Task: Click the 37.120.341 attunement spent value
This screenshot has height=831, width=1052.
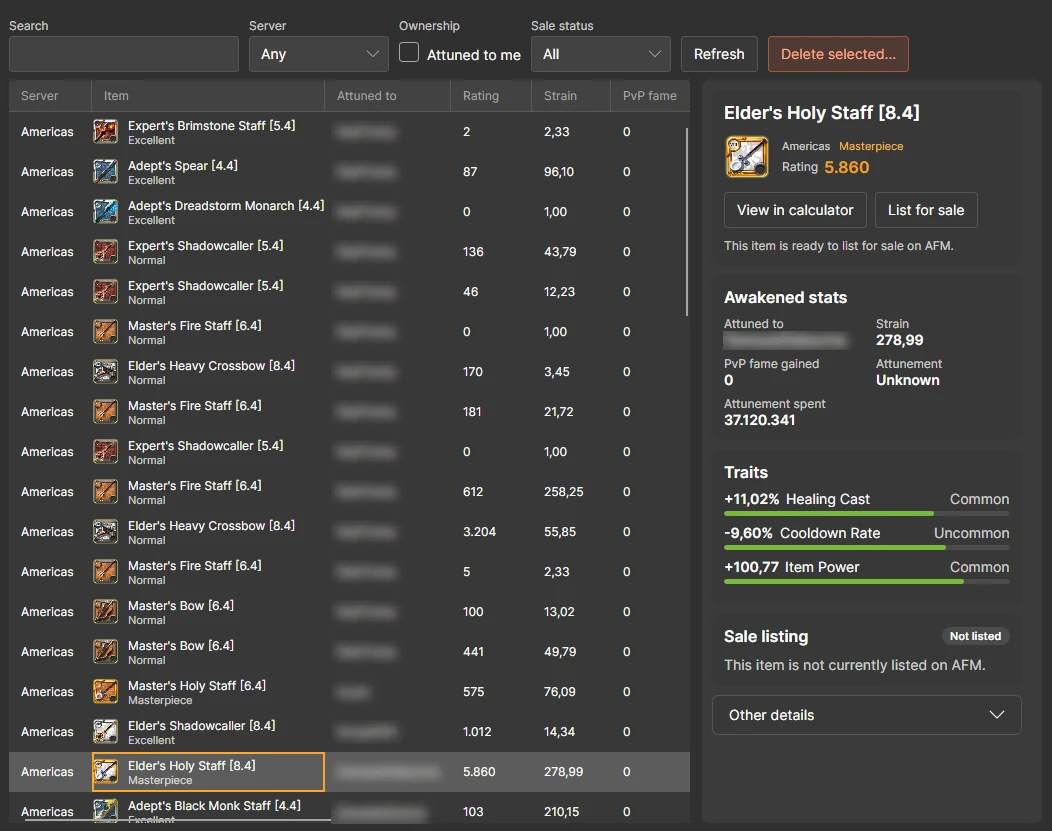Action: pyautogui.click(x=759, y=420)
